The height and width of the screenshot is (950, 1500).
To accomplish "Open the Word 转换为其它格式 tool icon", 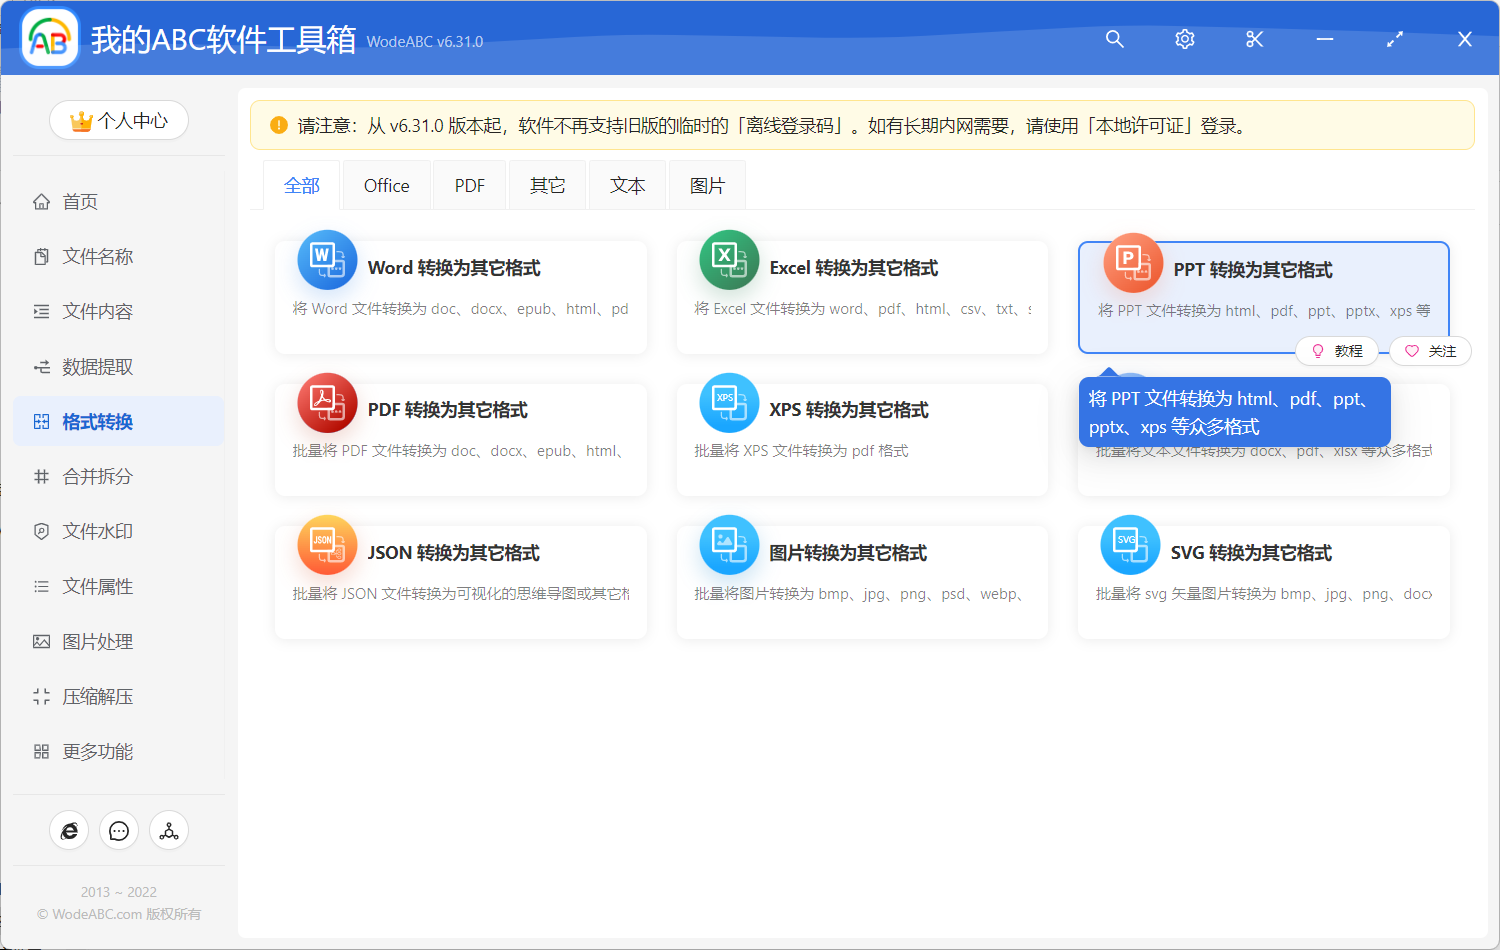I will pyautogui.click(x=327, y=259).
